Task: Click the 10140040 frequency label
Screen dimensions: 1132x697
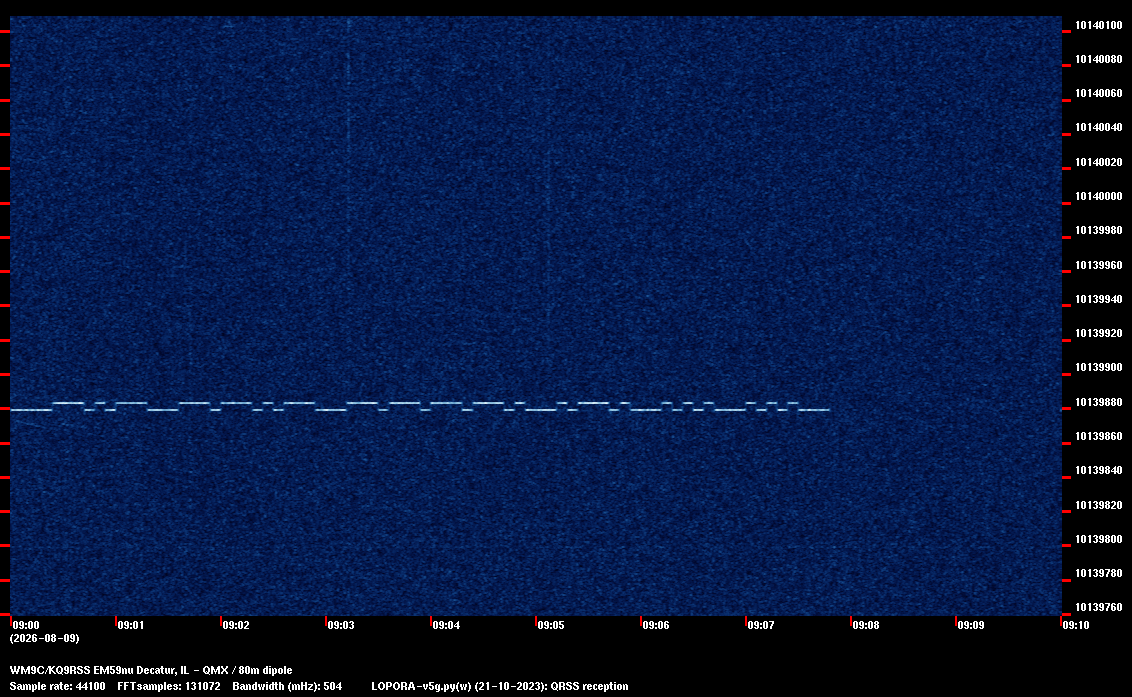Action: (1099, 127)
